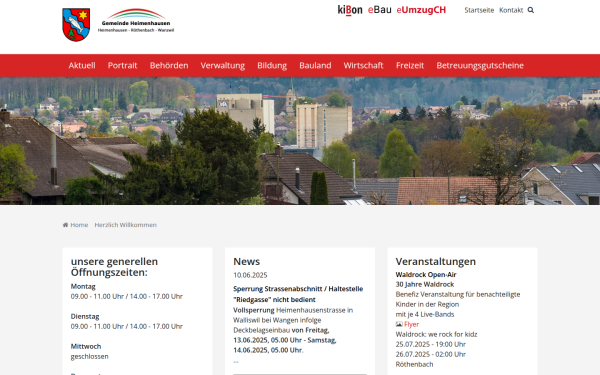Open the eUmzugCH service logo
This screenshot has width=600, height=375.
421,10
